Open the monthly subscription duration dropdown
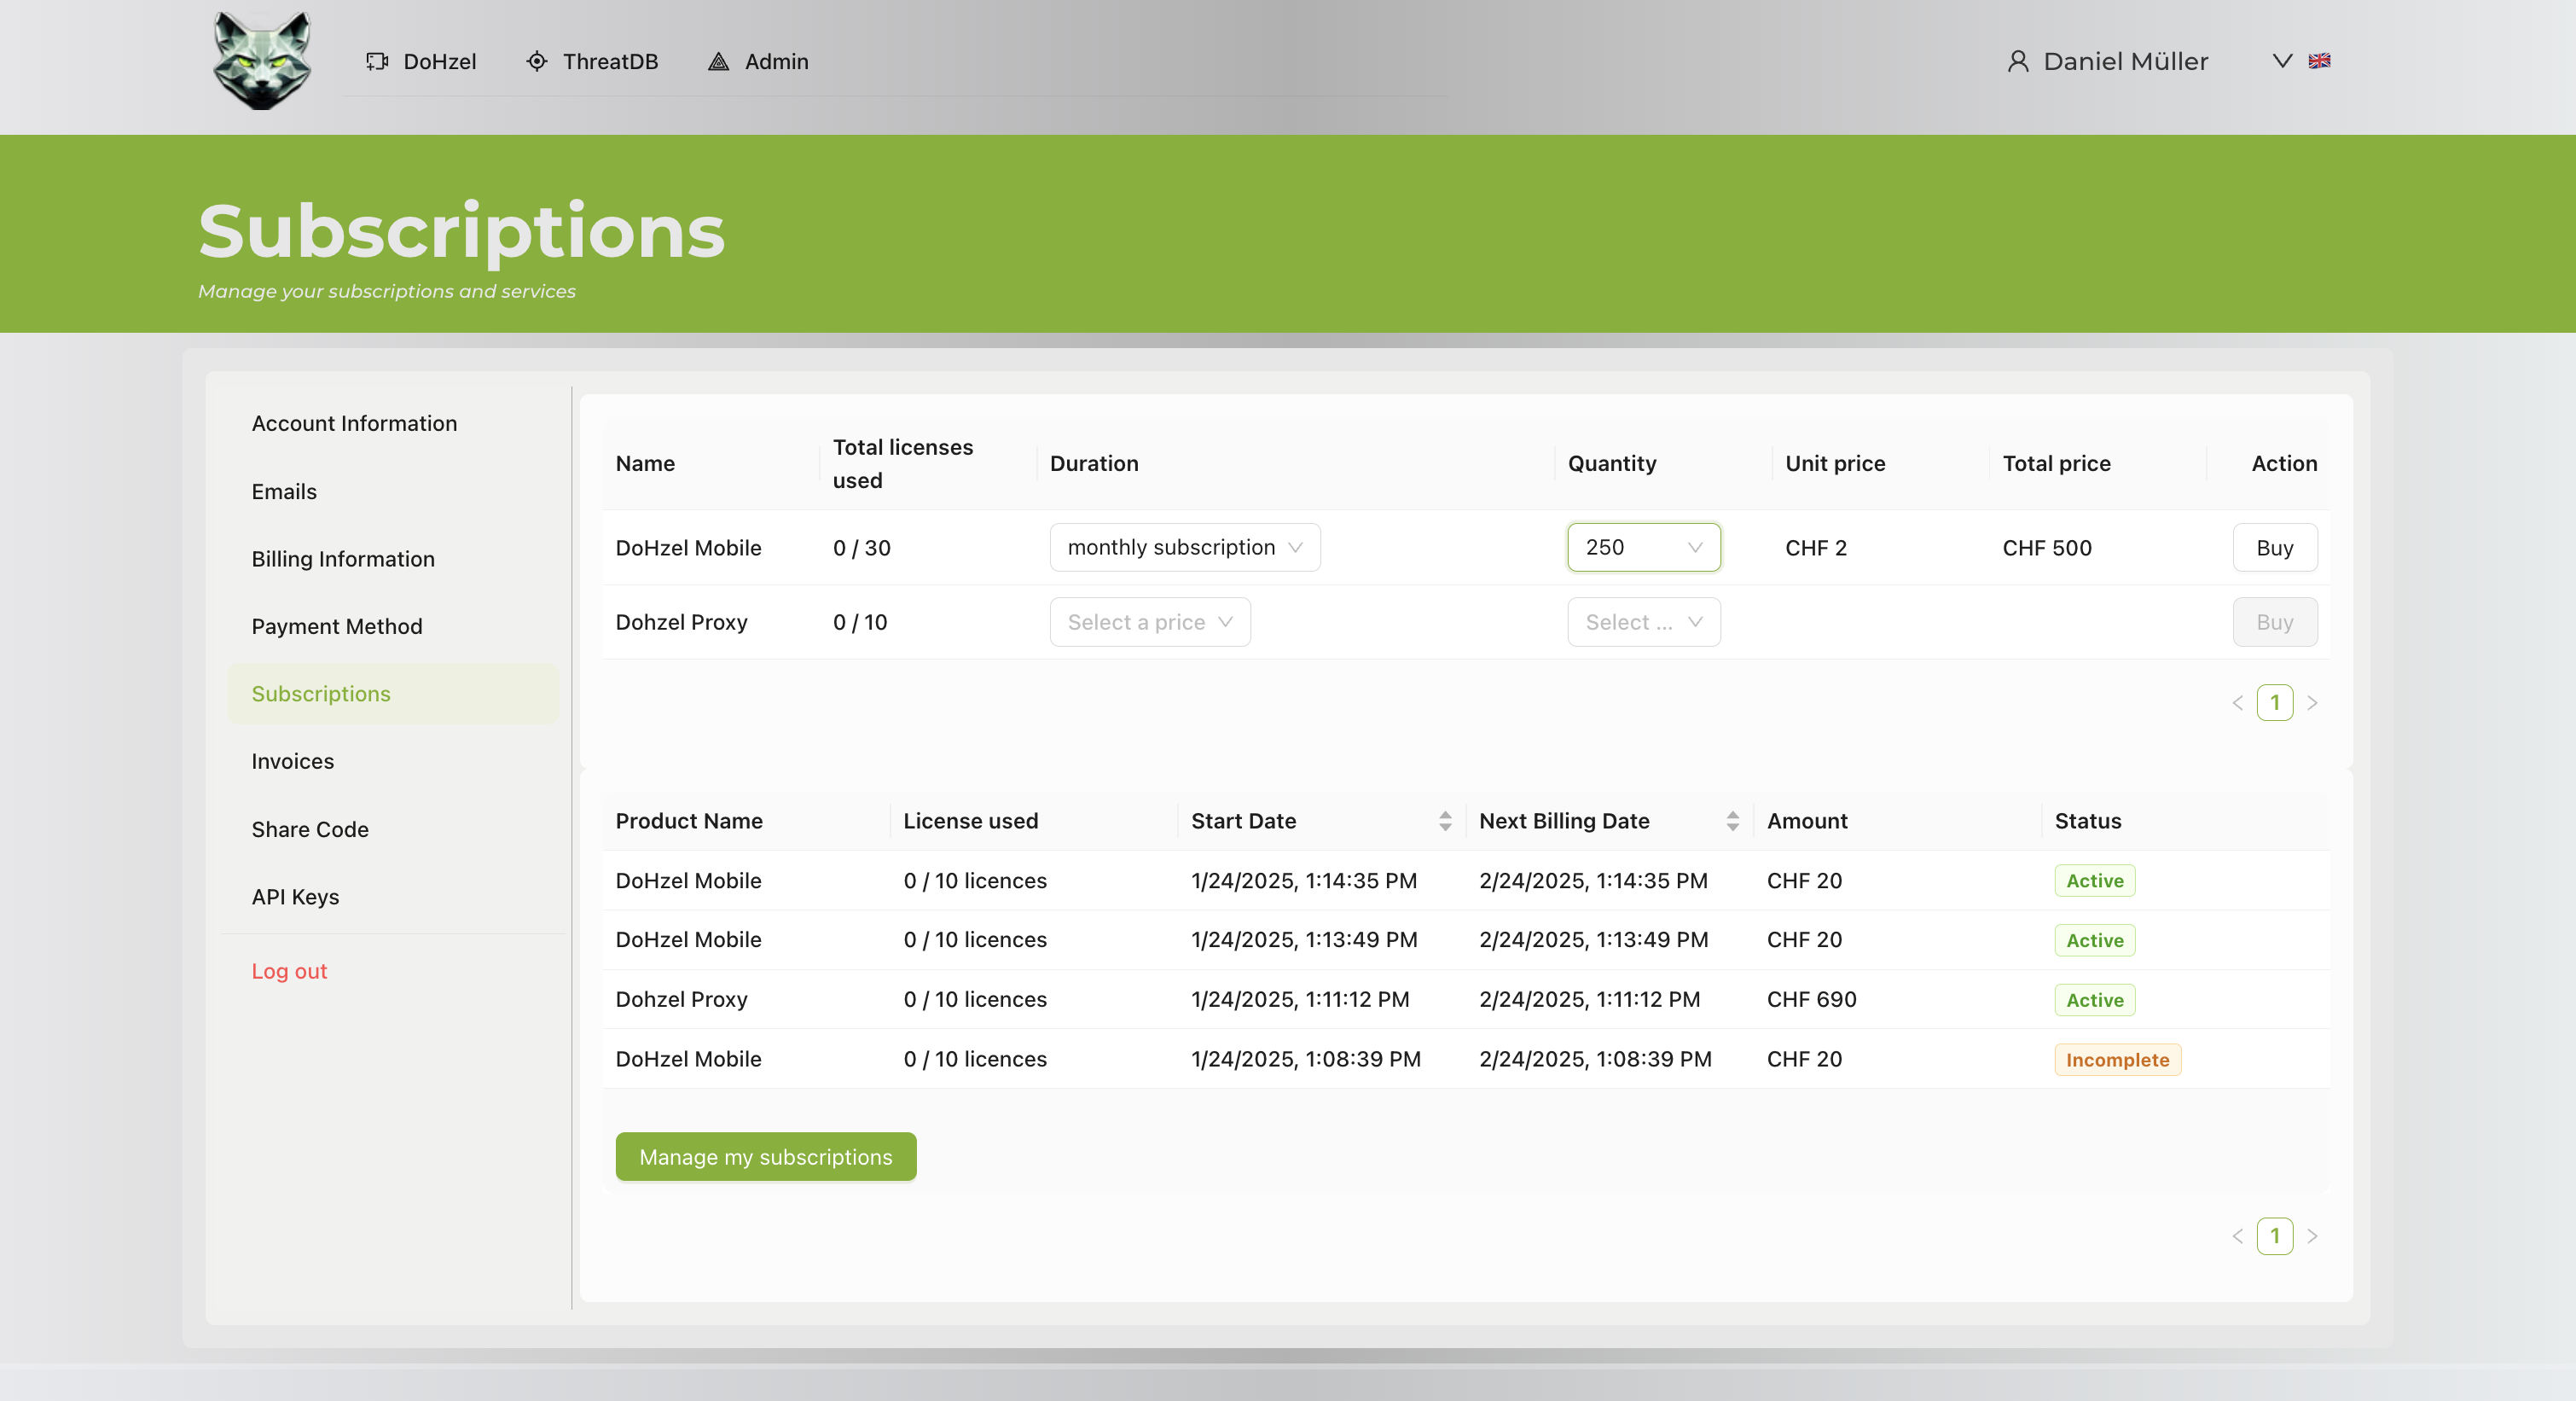This screenshot has width=2576, height=1401. (1185, 547)
